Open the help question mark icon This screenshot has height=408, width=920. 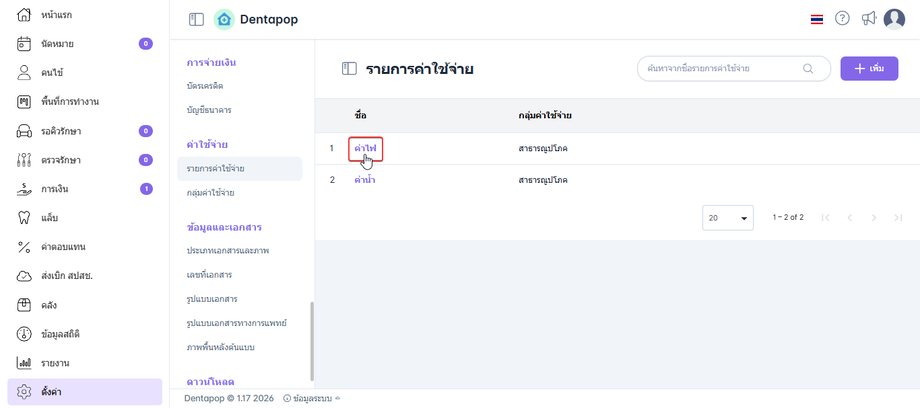pyautogui.click(x=842, y=19)
